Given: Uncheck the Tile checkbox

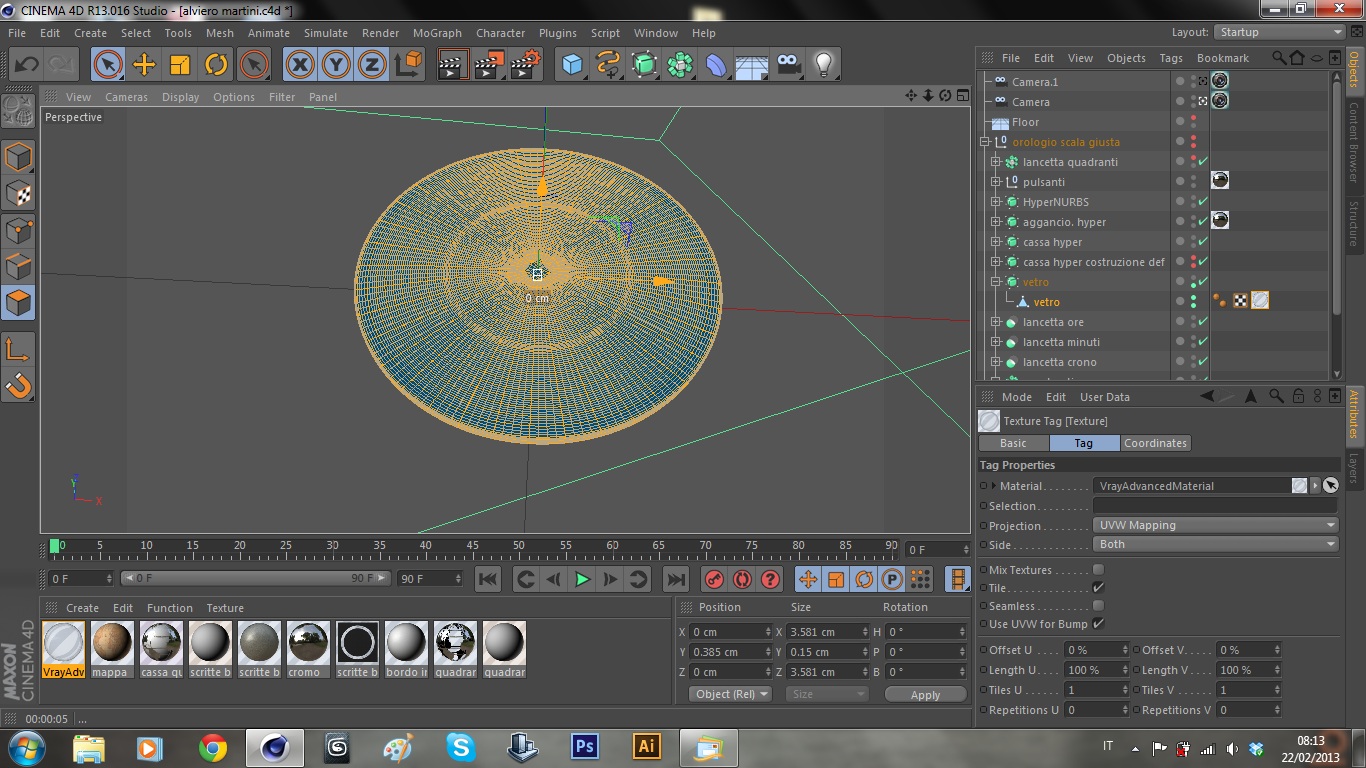Looking at the screenshot, I should pos(1098,588).
